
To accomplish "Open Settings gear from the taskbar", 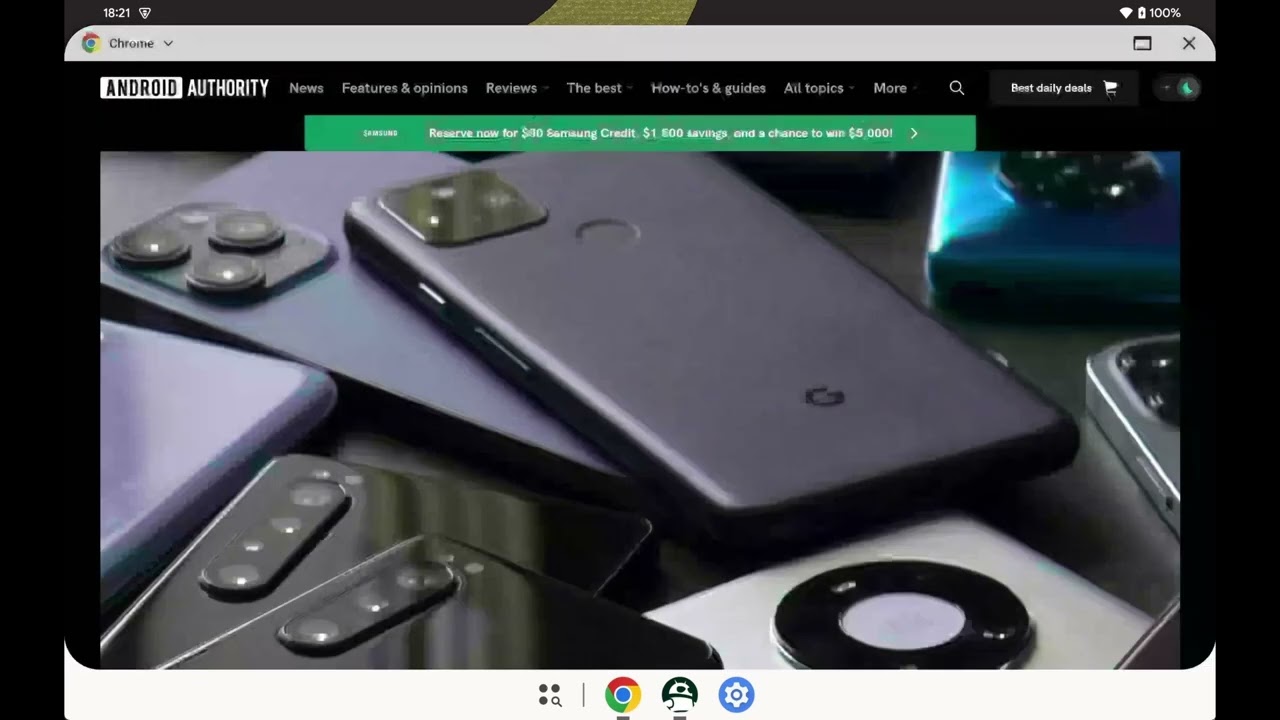I will tap(736, 695).
